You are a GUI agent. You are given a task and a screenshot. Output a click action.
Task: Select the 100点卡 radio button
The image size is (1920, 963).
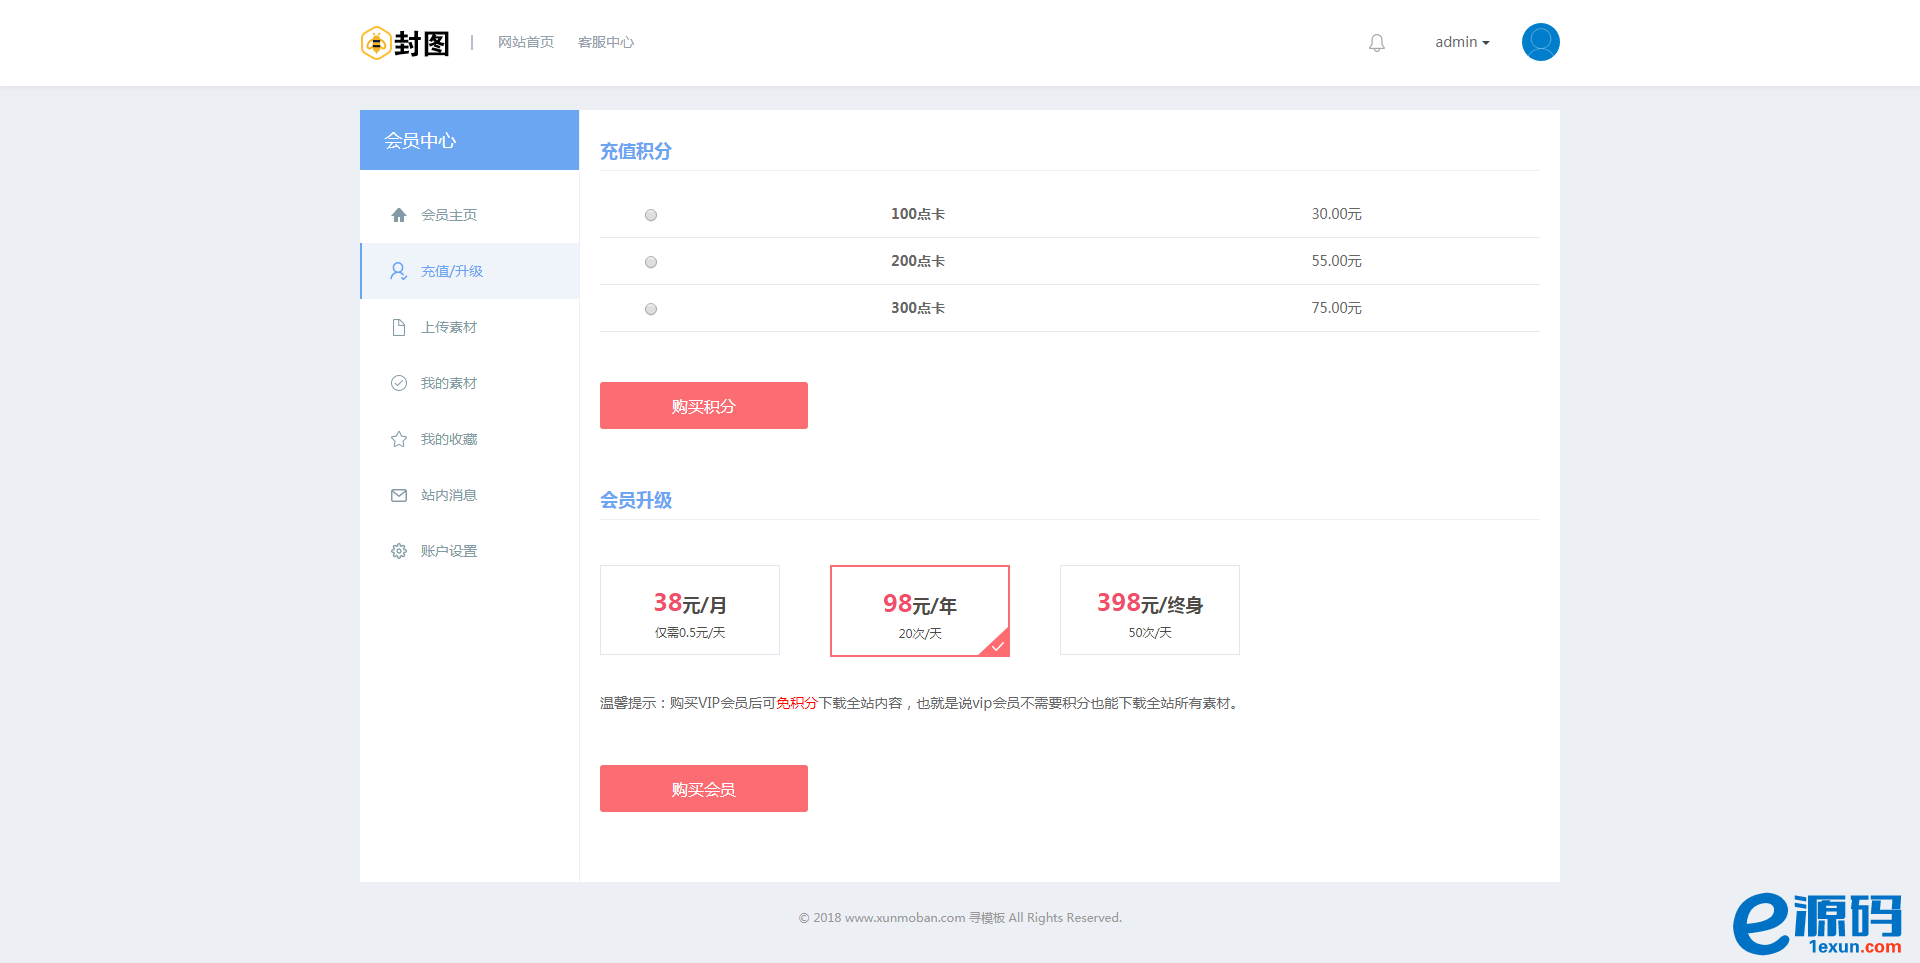point(651,215)
